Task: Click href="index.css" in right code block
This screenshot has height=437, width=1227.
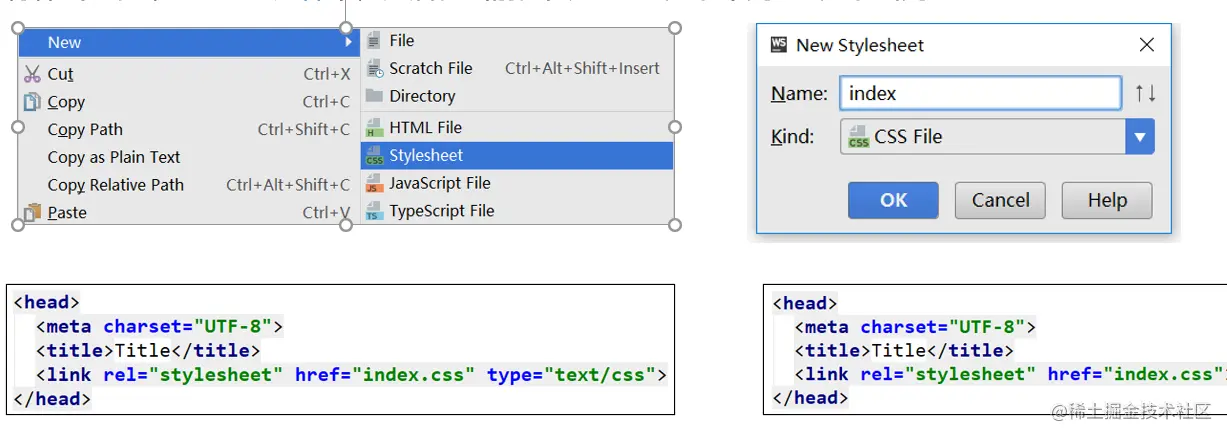Action: click(x=1133, y=374)
